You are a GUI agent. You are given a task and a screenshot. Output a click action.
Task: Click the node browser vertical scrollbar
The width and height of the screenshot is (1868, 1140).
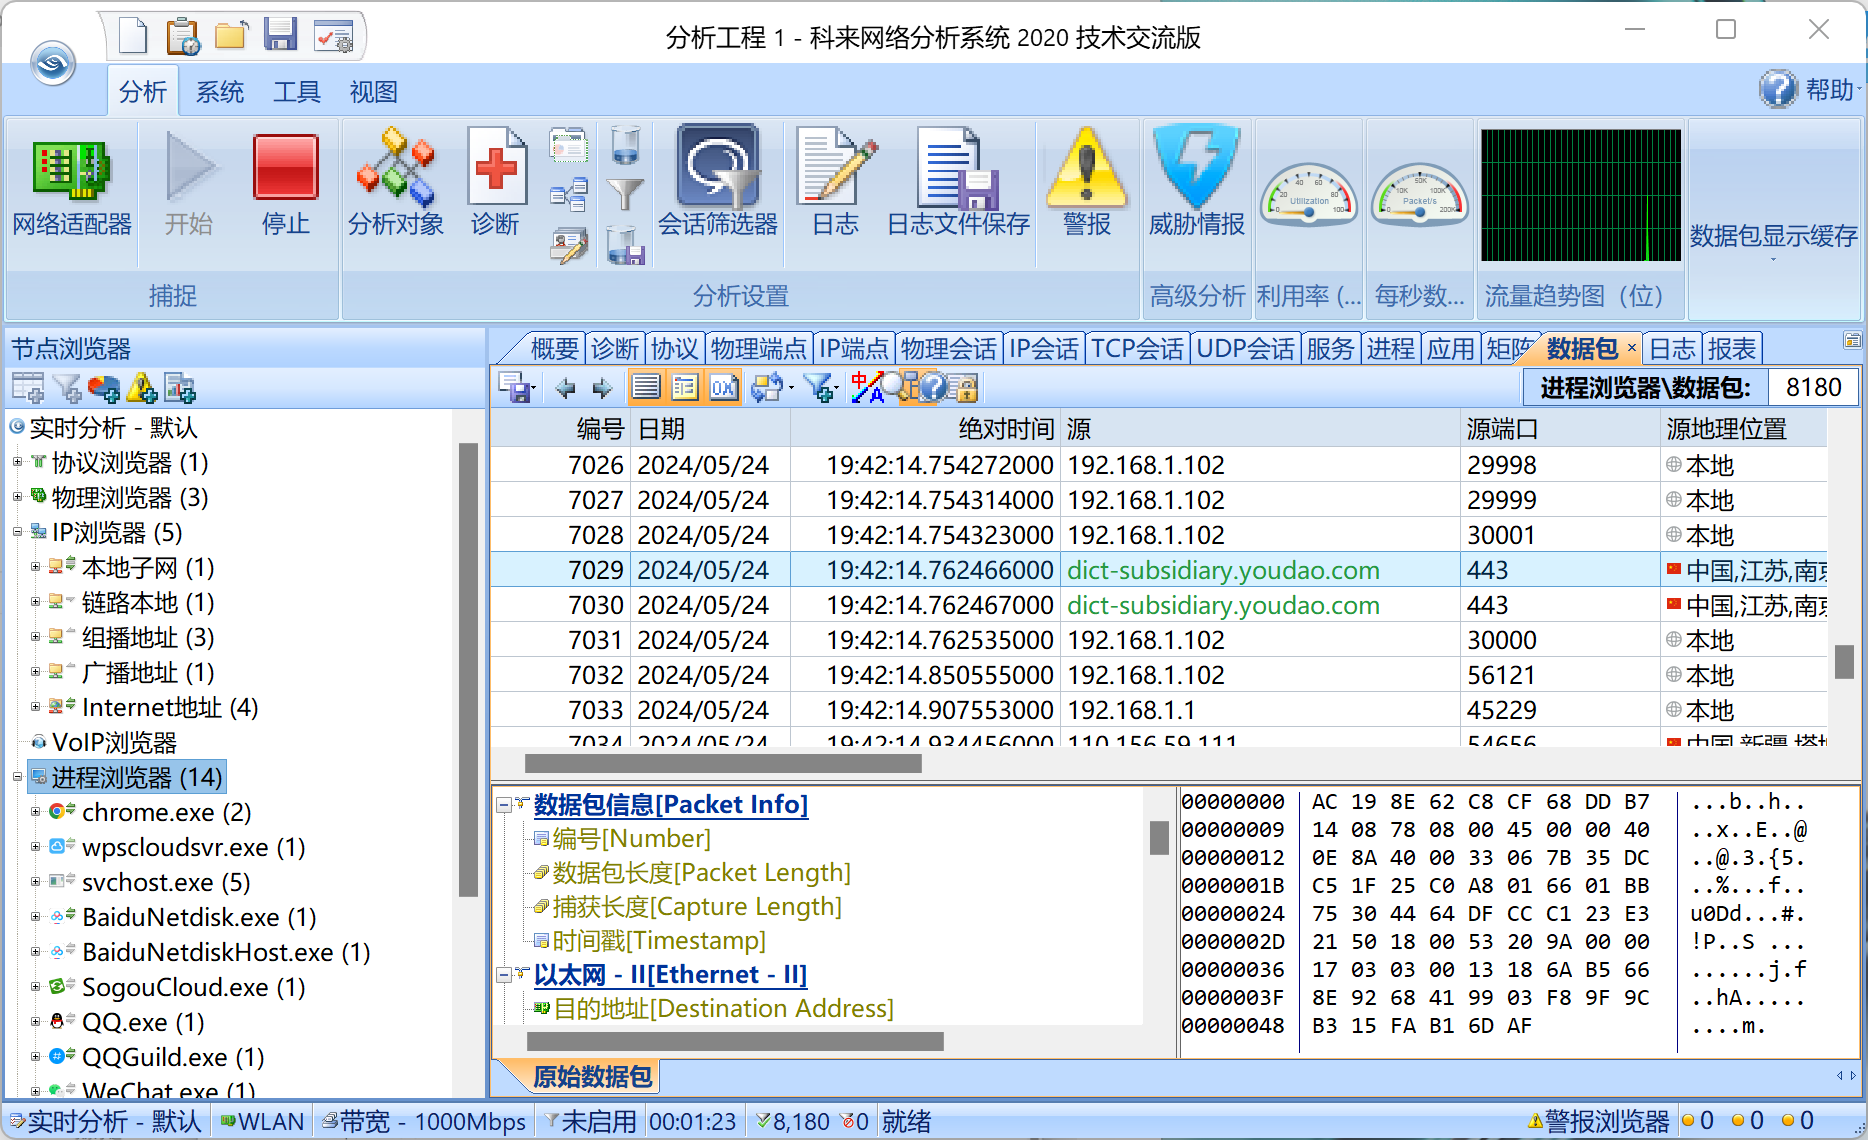(467, 670)
